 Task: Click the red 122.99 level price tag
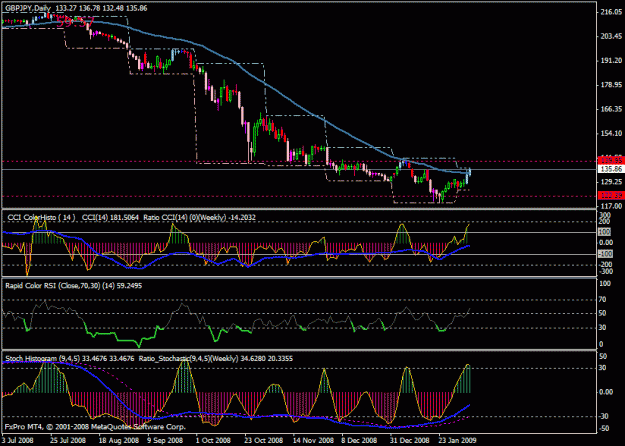tap(611, 195)
